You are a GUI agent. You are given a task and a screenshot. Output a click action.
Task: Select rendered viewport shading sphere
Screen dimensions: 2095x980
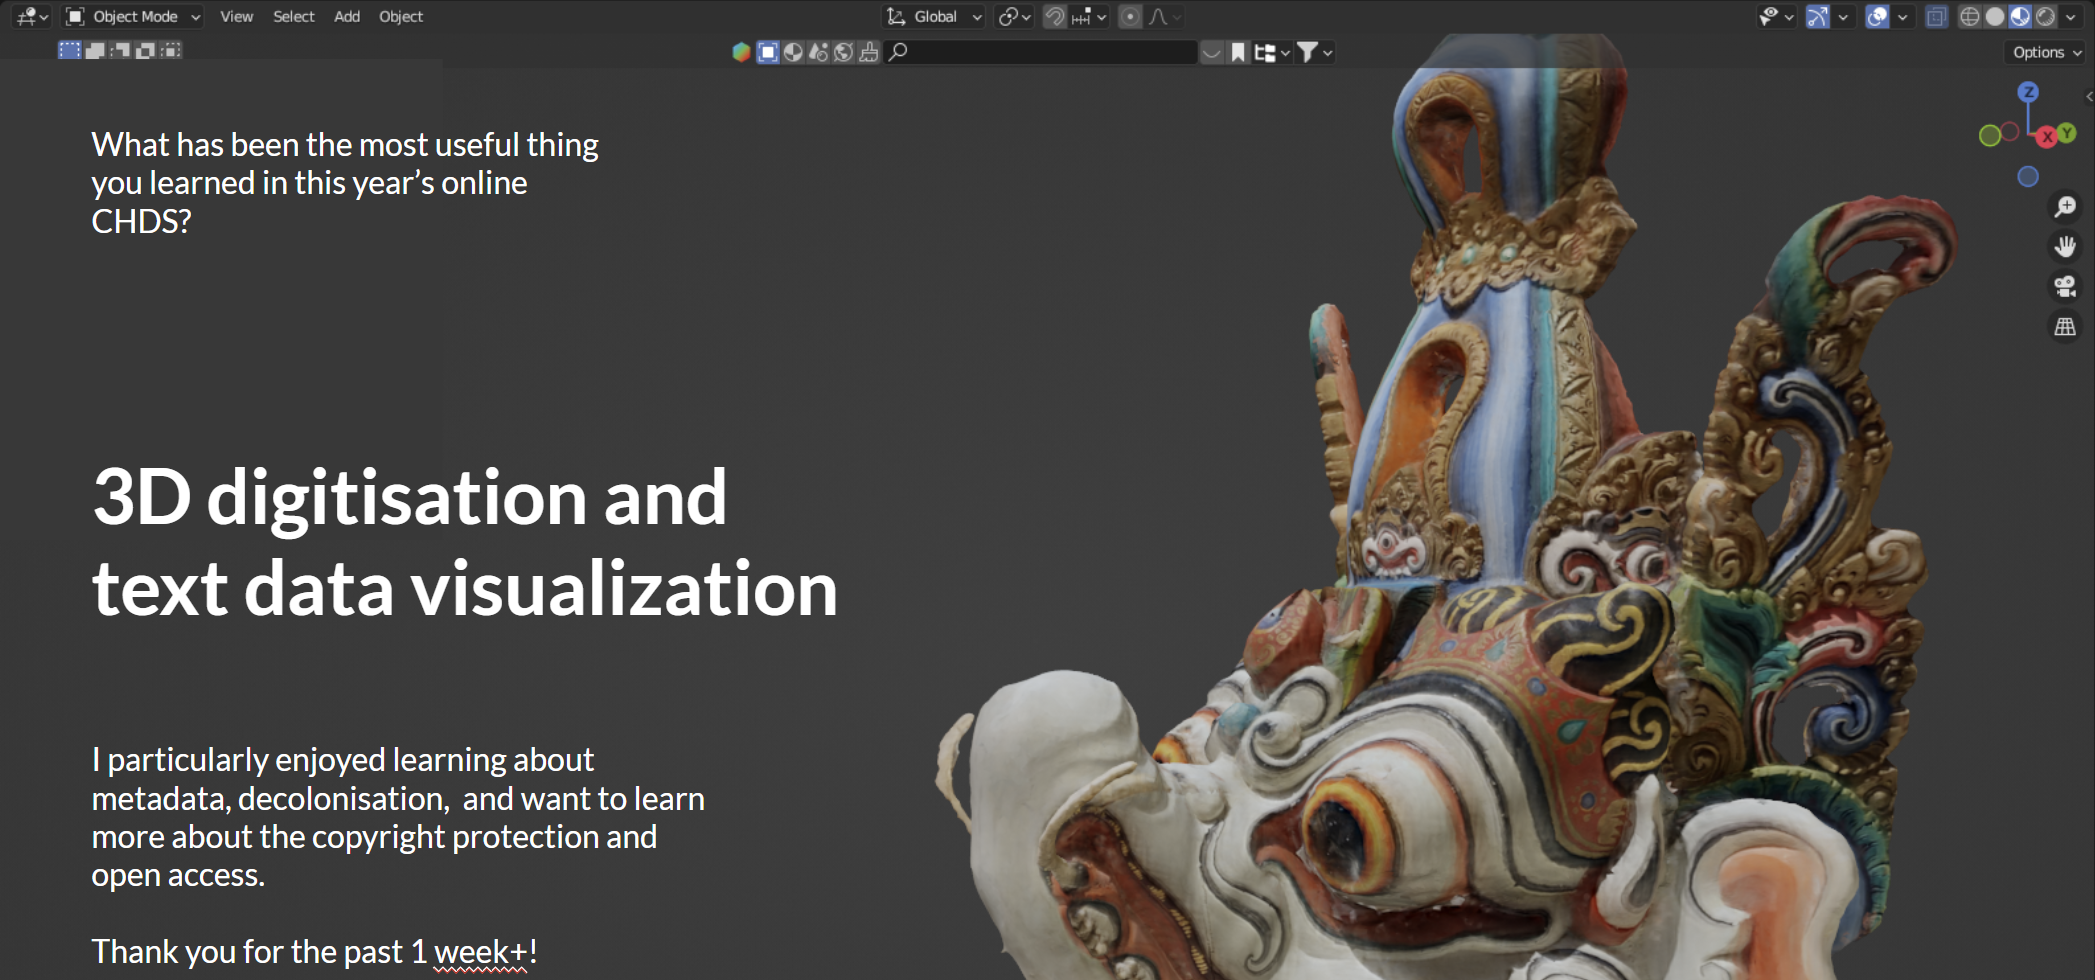point(2046,17)
